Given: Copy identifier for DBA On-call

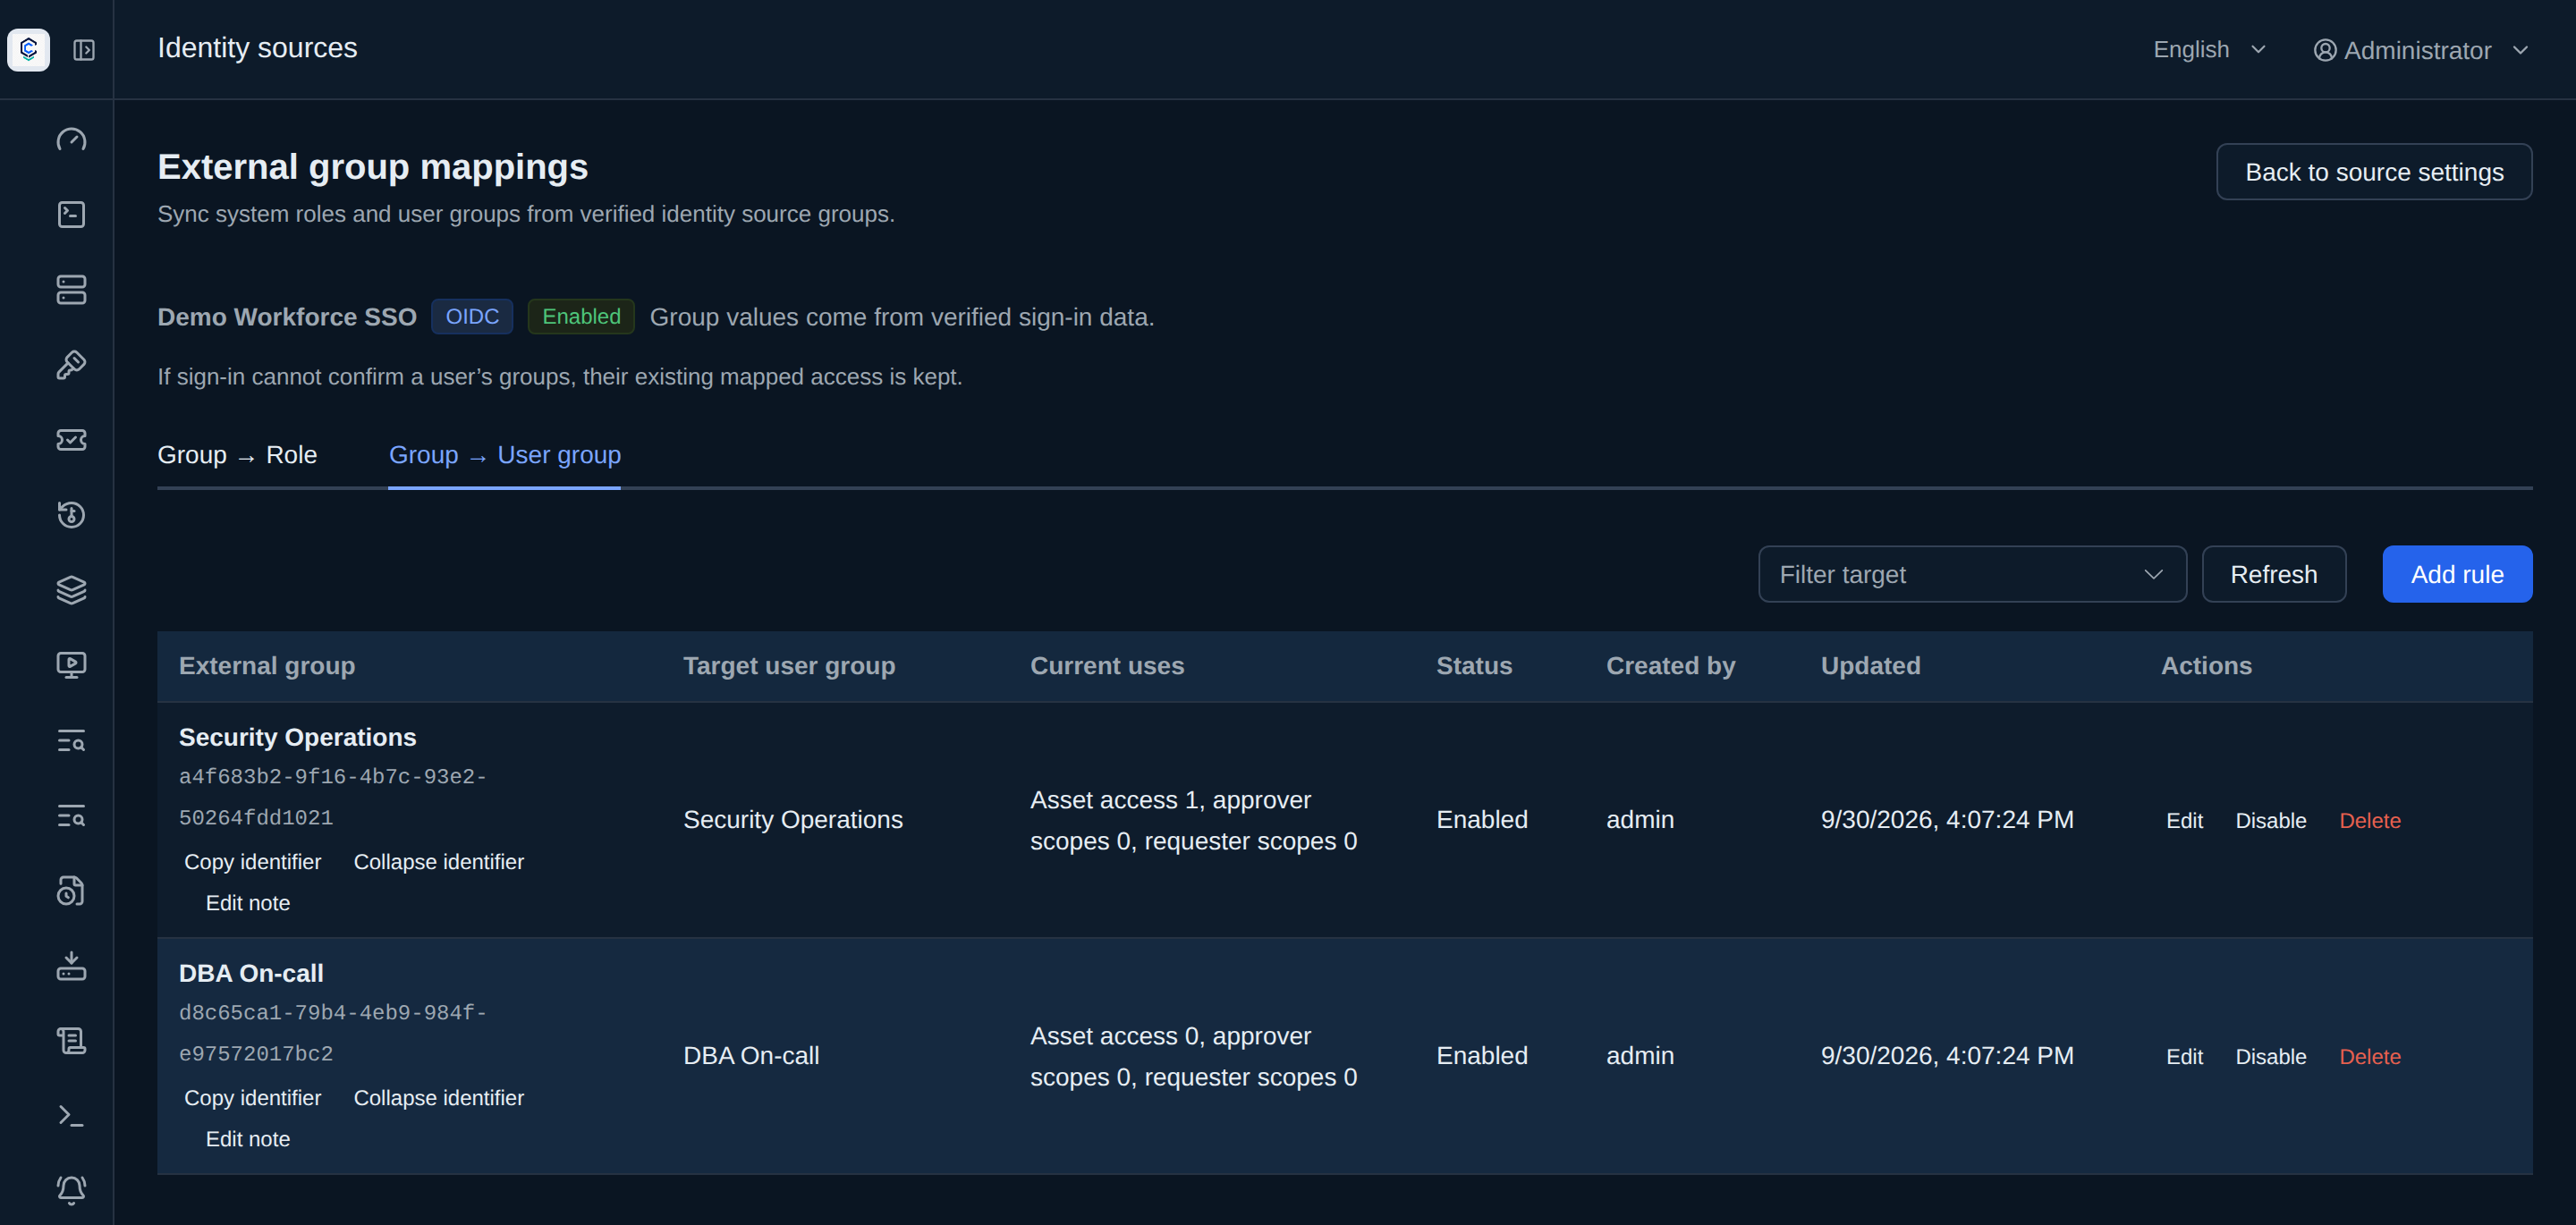Looking at the screenshot, I should pos(252,1098).
